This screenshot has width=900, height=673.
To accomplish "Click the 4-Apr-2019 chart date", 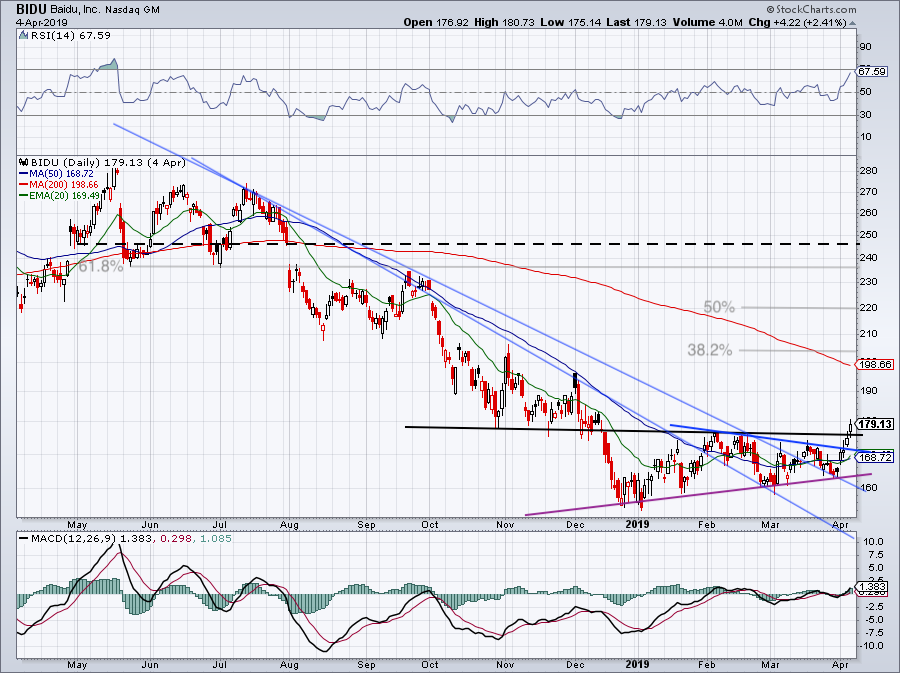I will (x=42, y=23).
